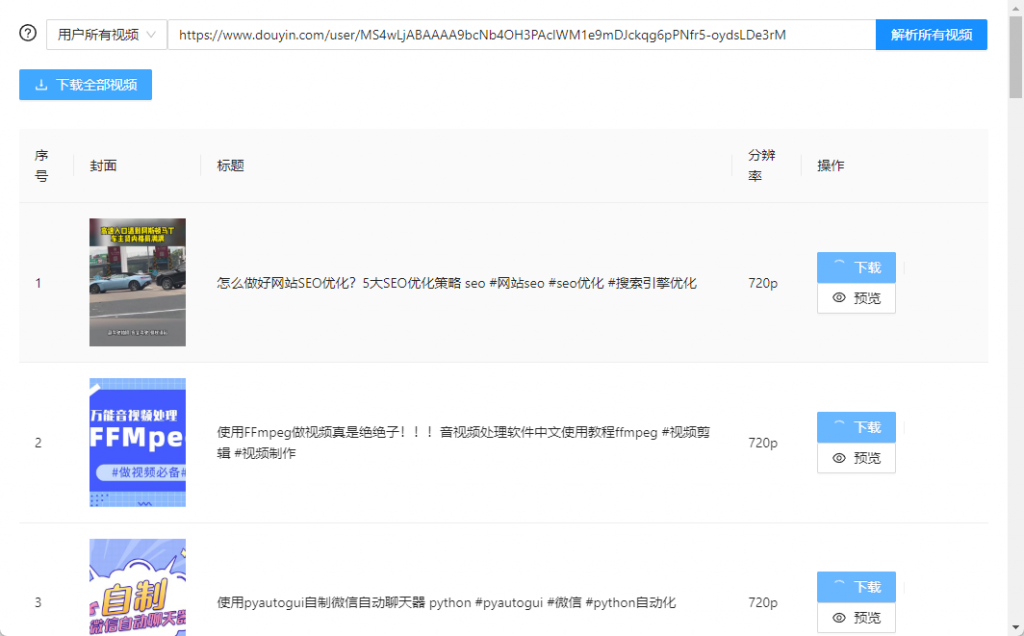Download the pyautogui video in row 3
The image size is (1024, 636).
[x=856, y=588]
